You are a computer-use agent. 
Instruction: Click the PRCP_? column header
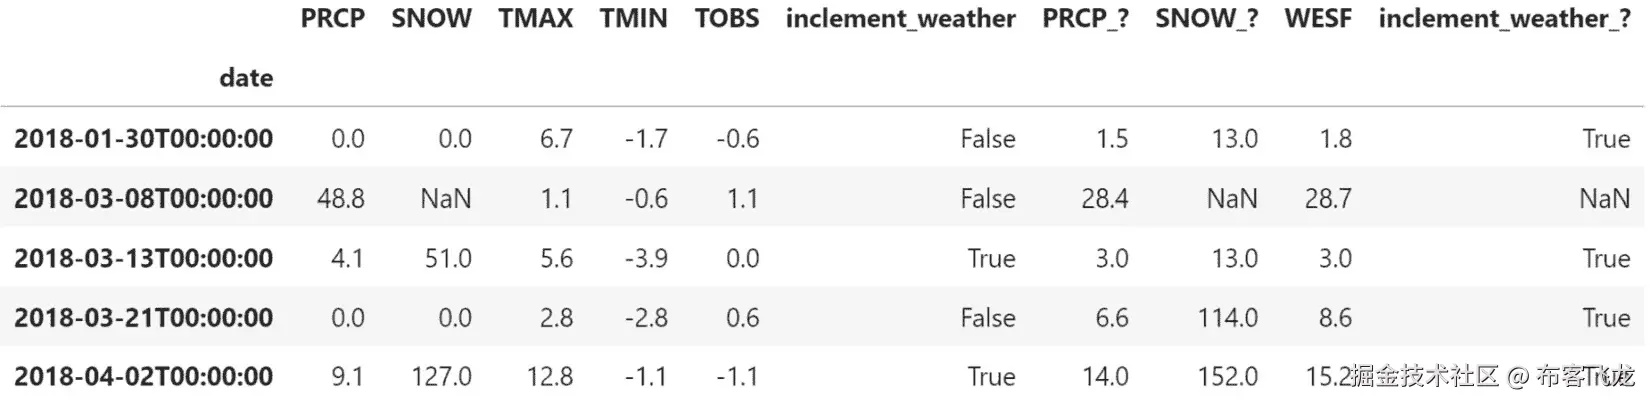[1085, 19]
